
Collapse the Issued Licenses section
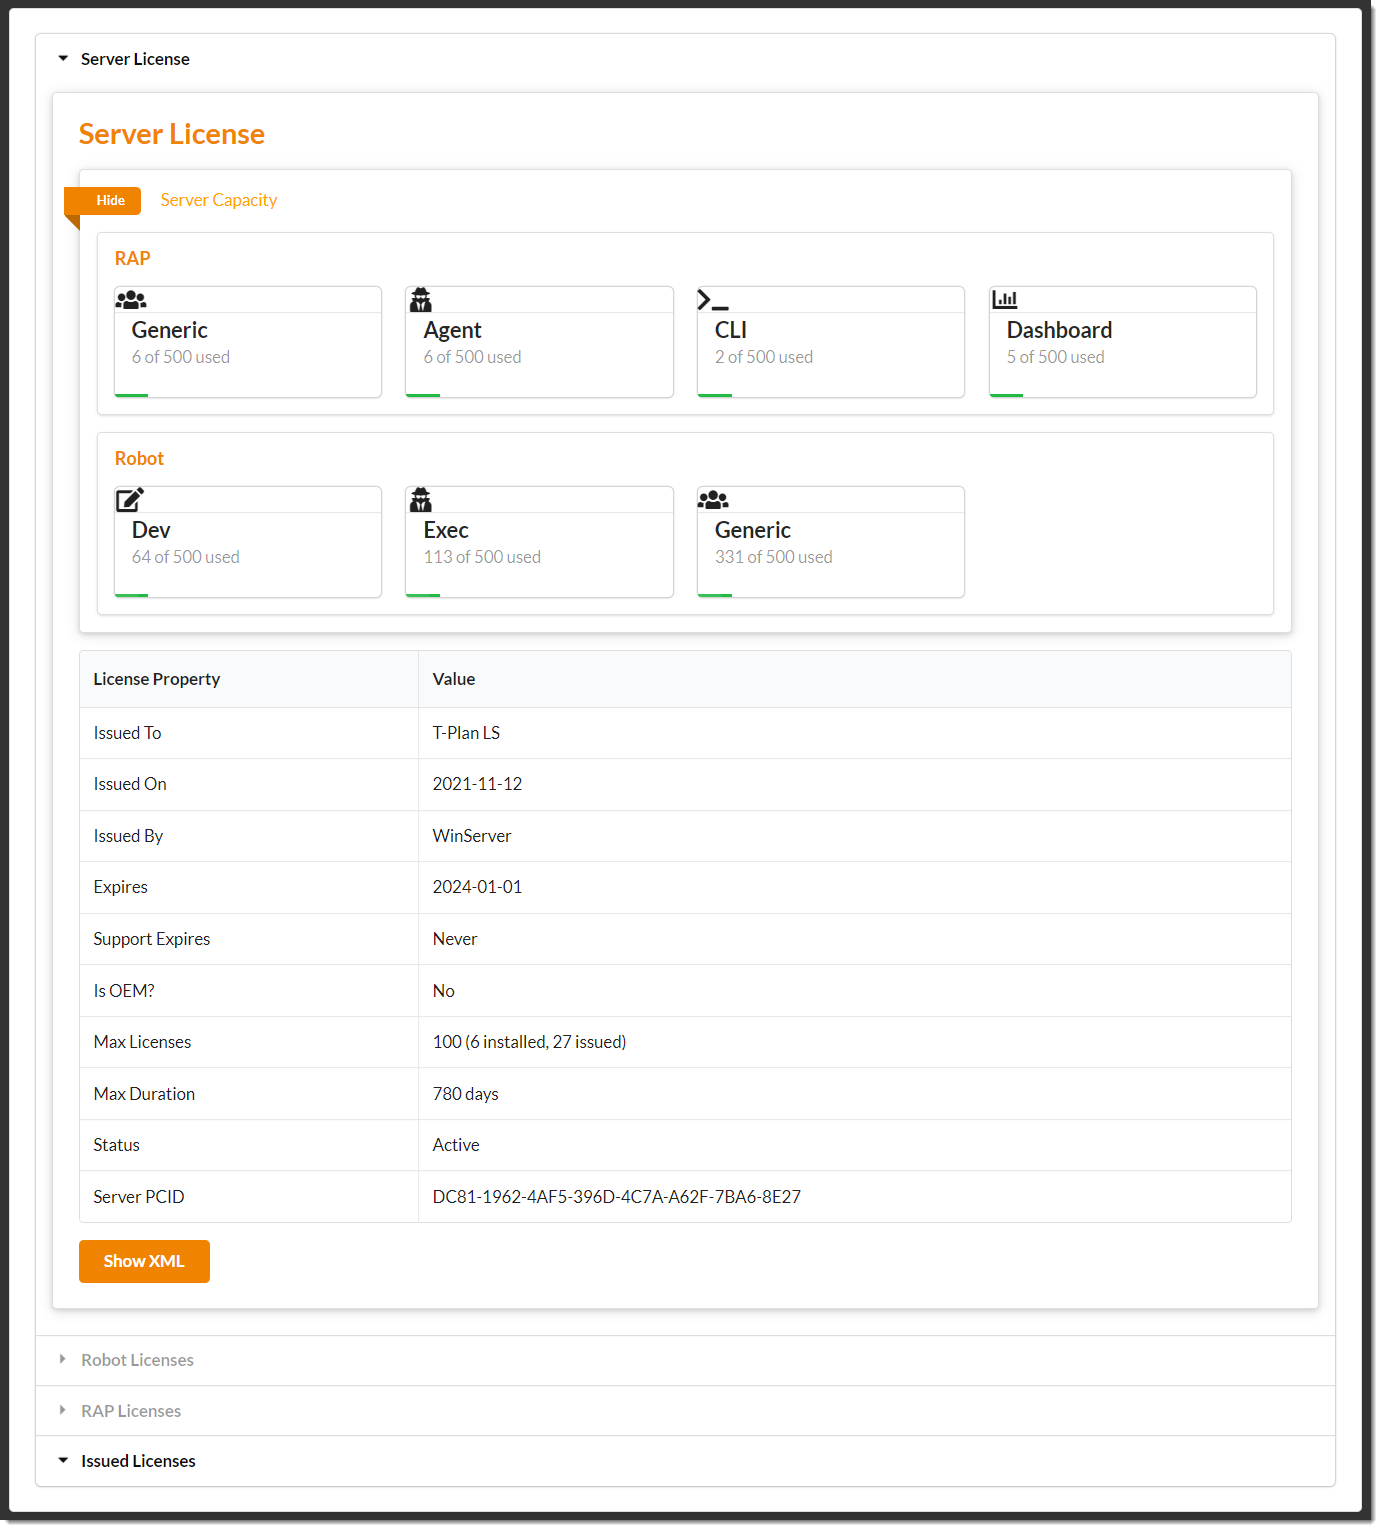pos(138,1461)
